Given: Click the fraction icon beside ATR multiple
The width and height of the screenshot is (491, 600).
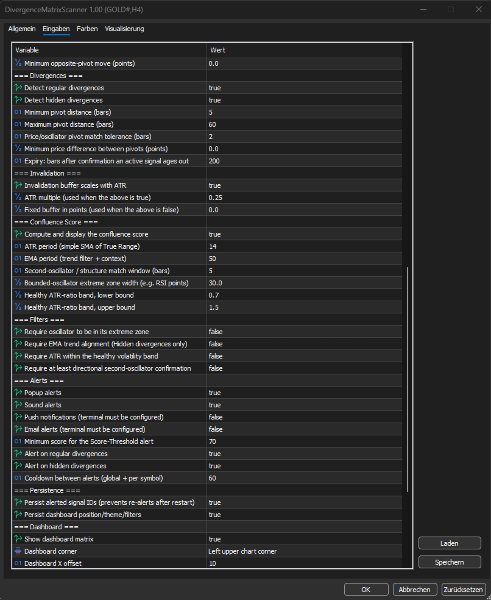Looking at the screenshot, I should pyautogui.click(x=18, y=197).
